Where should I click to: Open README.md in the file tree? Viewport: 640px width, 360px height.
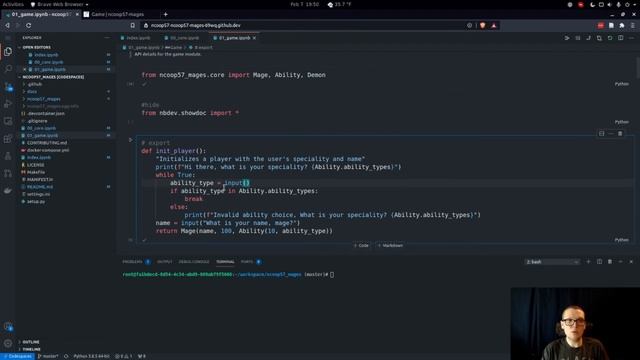(40, 187)
